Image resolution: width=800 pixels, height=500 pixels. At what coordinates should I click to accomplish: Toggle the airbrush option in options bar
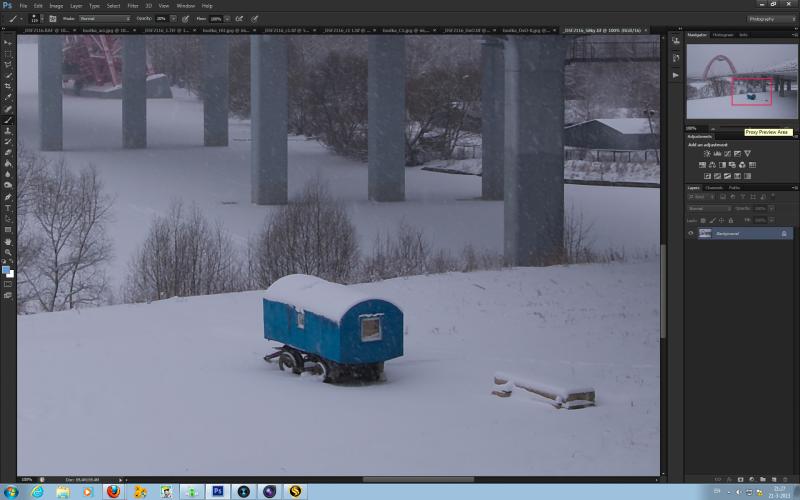(x=239, y=19)
